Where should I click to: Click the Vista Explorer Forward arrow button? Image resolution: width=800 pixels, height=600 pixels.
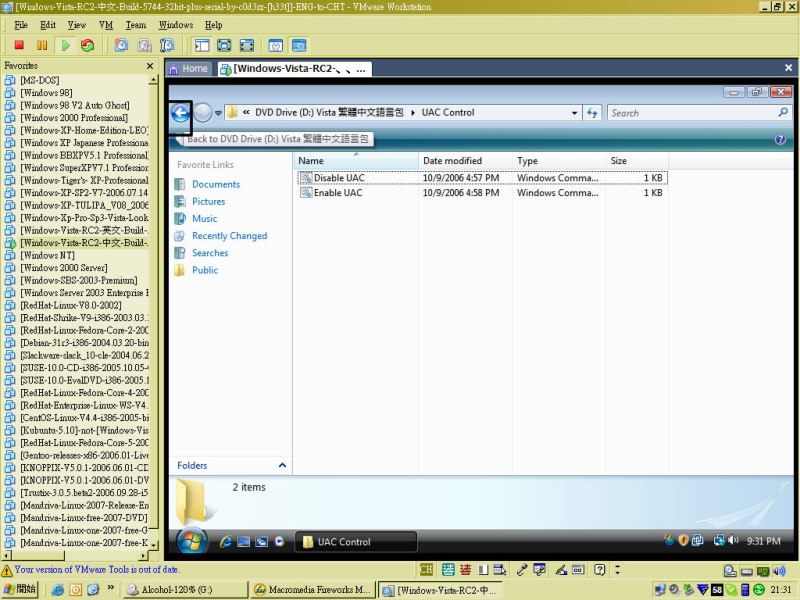pos(203,113)
